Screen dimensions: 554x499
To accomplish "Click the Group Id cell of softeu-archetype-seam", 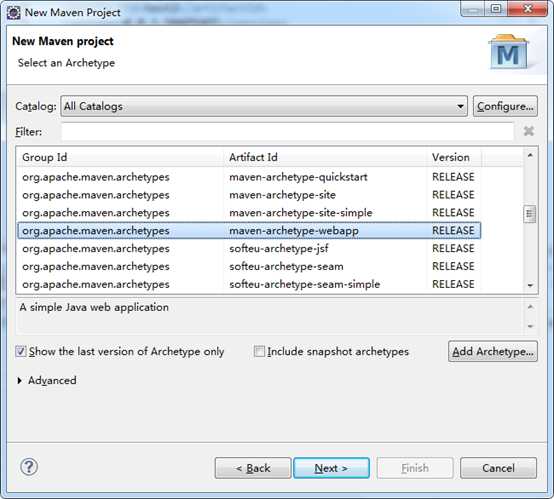I will 96,267.
